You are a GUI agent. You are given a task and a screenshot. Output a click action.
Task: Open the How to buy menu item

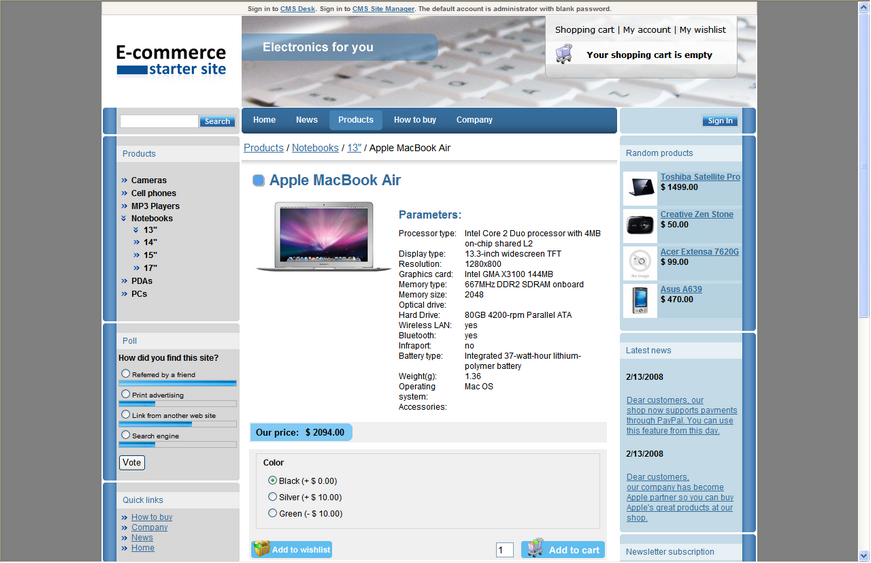click(415, 120)
